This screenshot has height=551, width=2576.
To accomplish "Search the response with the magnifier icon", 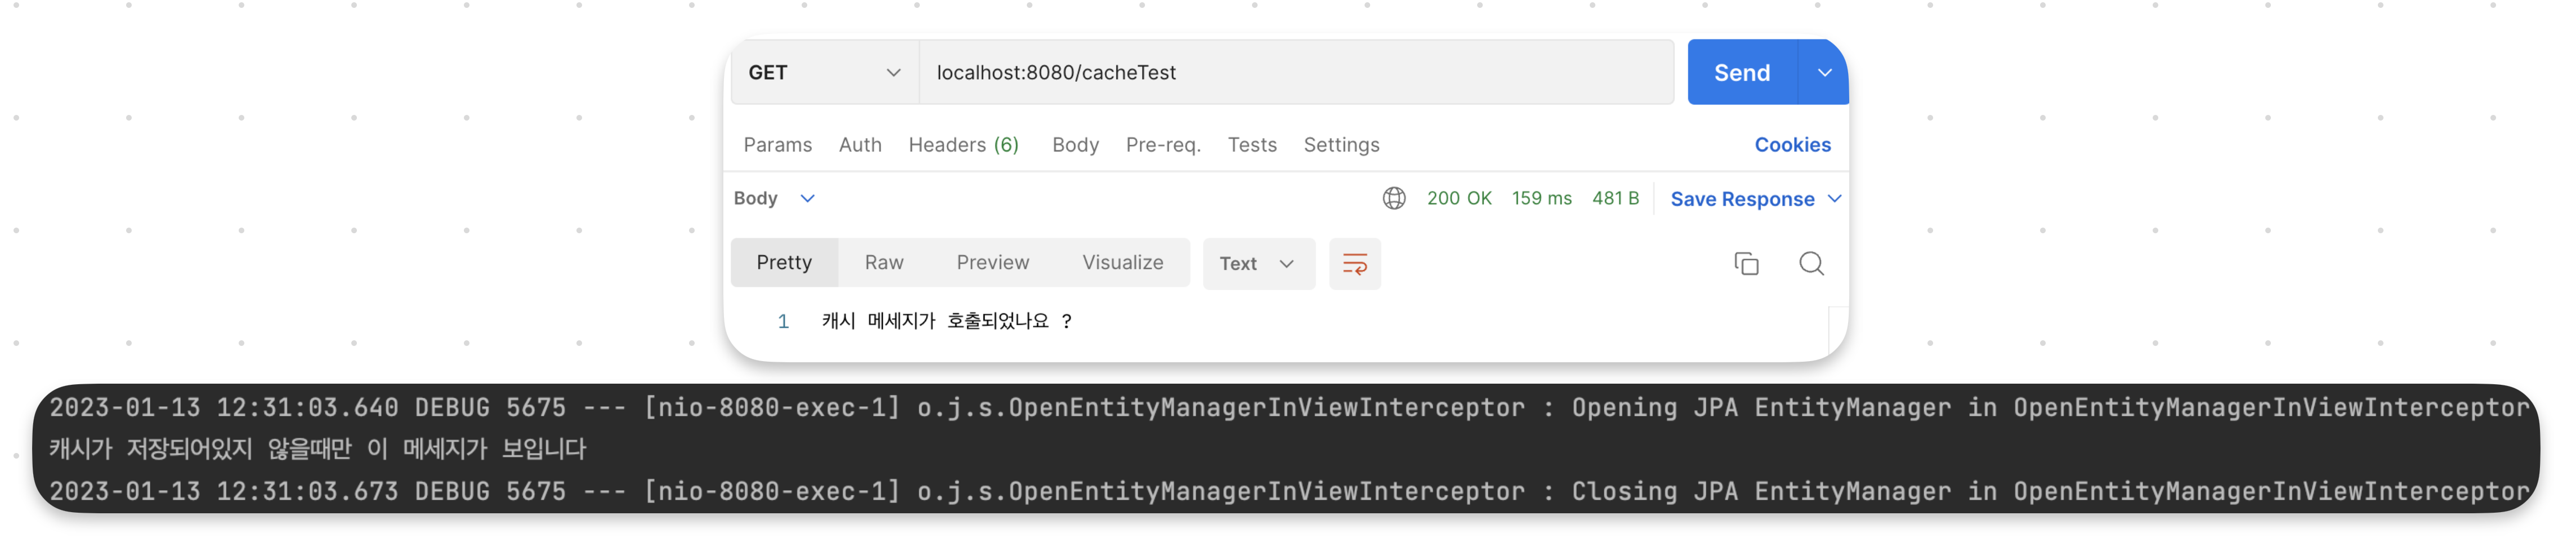I will (x=1811, y=264).
